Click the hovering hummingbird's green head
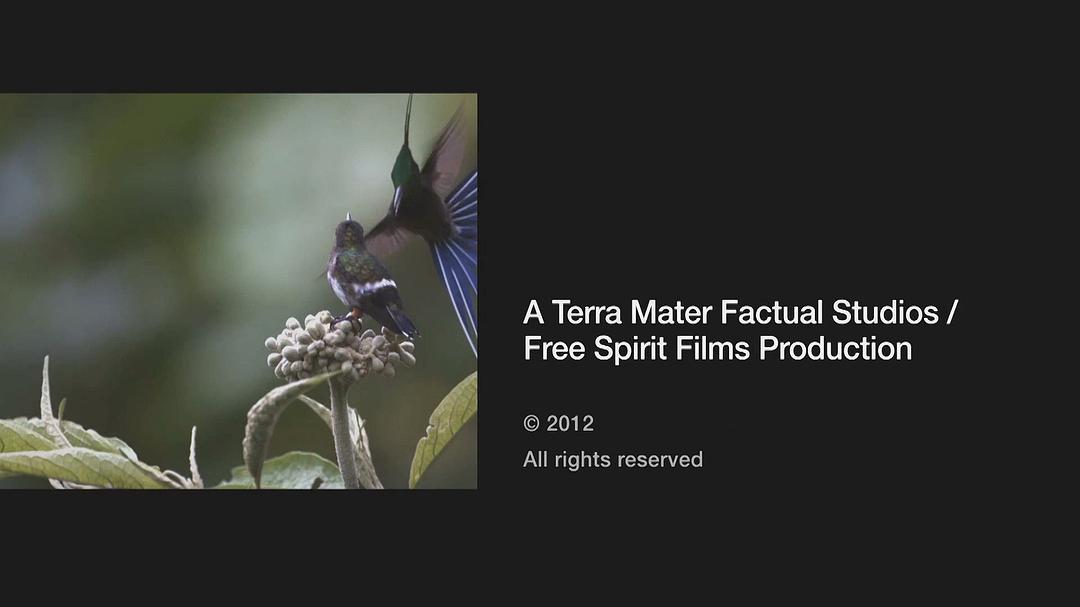This screenshot has width=1080, height=607. point(404,165)
